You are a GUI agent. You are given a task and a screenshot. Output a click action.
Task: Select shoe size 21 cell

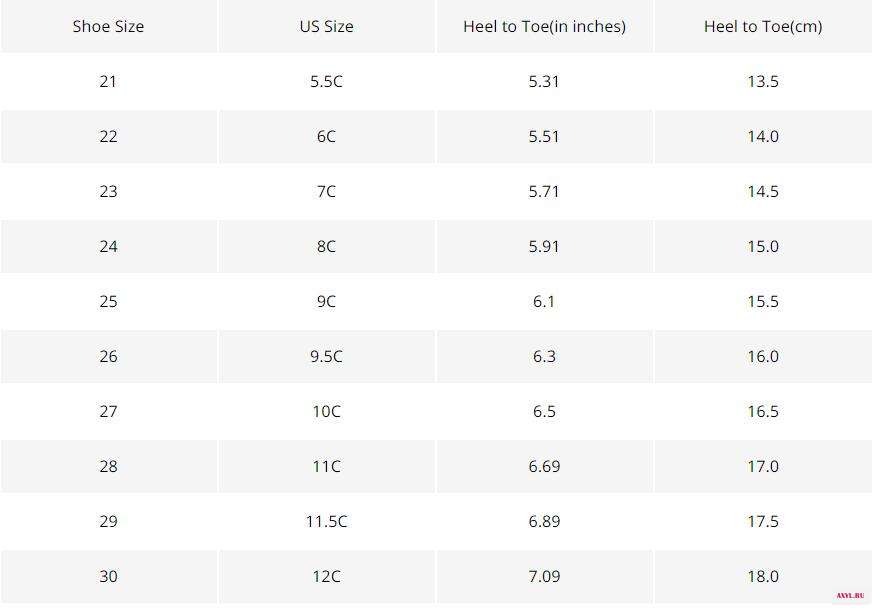coord(108,81)
